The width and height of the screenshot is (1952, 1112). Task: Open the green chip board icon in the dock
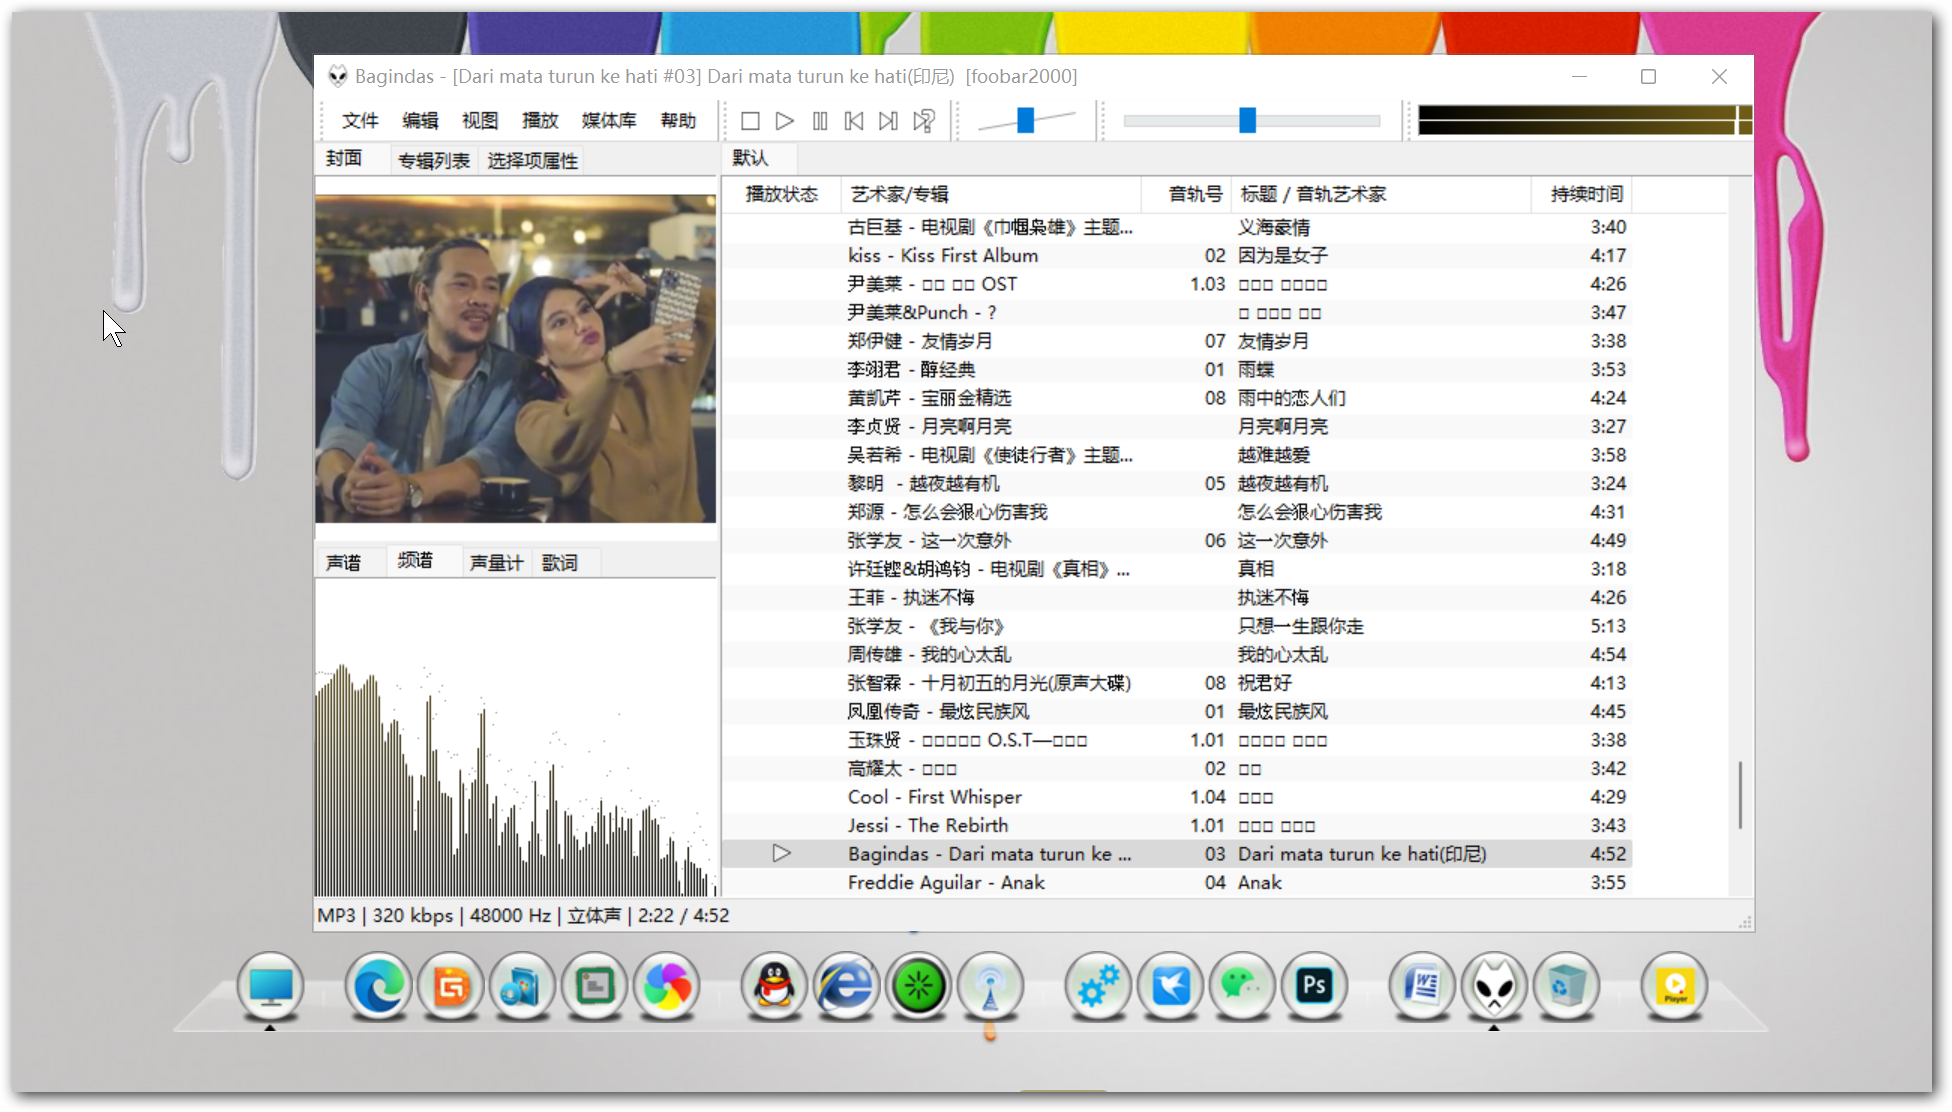(x=594, y=986)
